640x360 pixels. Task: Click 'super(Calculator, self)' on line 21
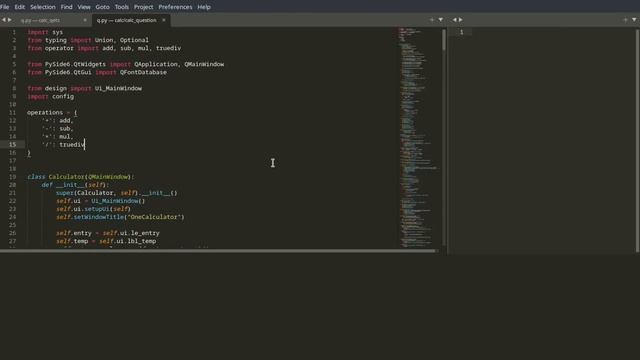point(97,193)
